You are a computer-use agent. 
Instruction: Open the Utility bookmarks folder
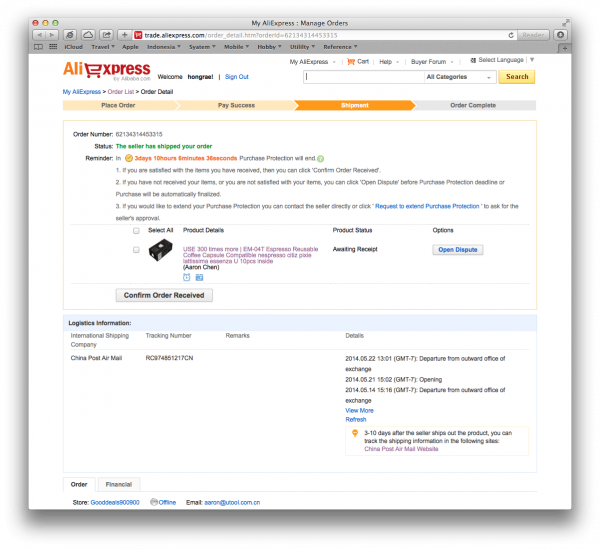tap(302, 47)
